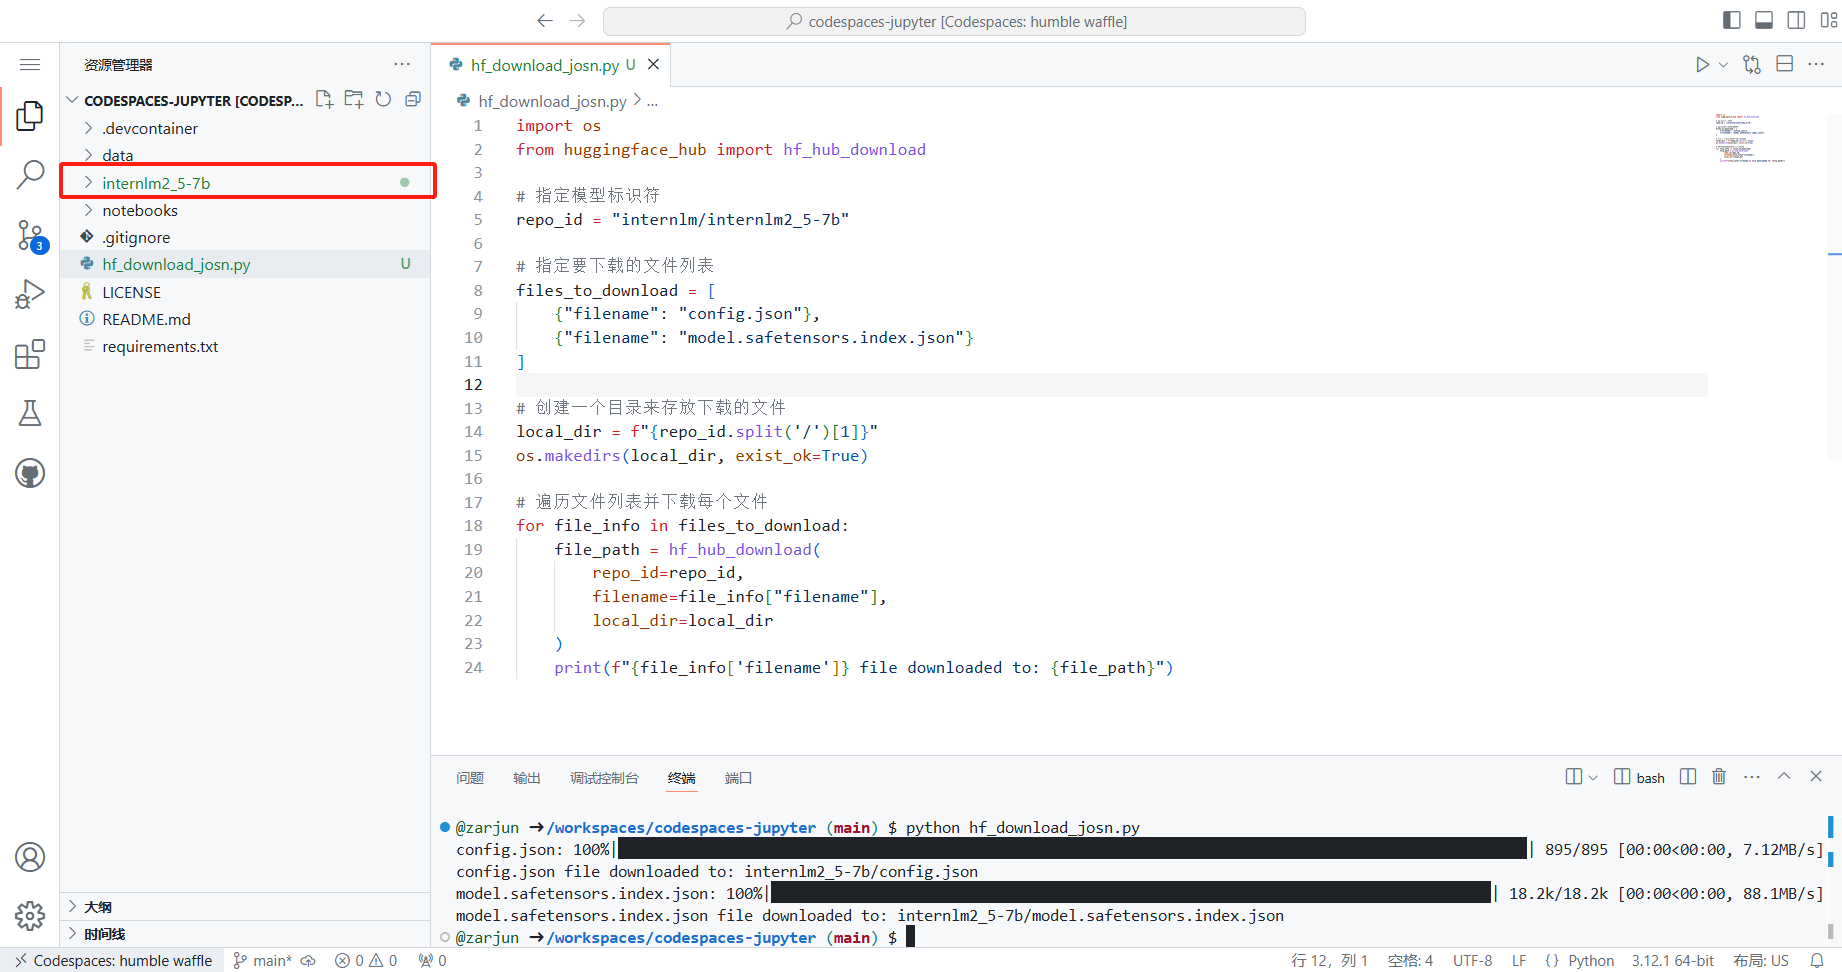Open the Manage gear menu
Screen dimensions: 1842x972
(x=30, y=915)
